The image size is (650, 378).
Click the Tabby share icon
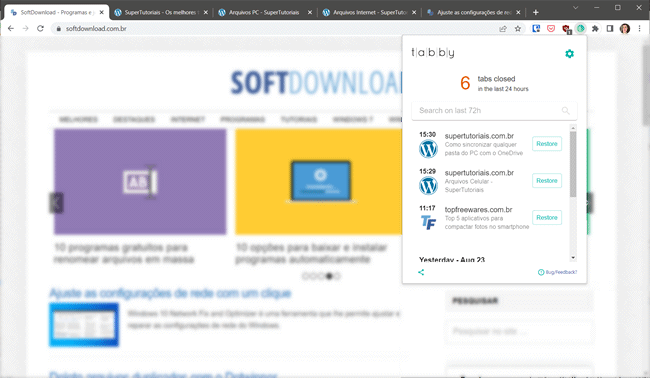tap(421, 272)
